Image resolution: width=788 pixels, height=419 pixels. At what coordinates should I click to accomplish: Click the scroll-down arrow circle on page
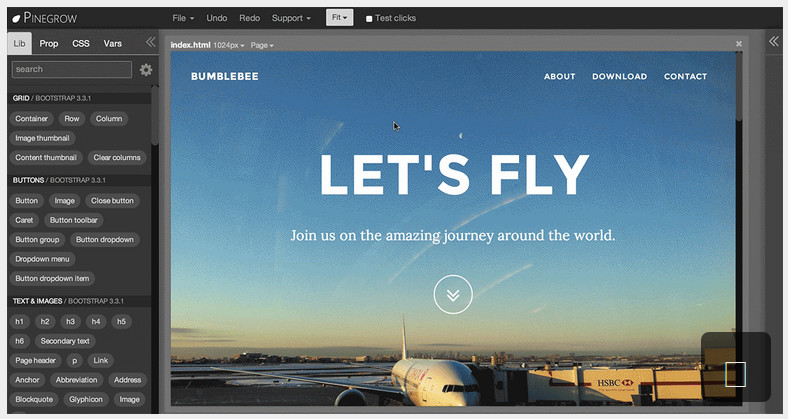(453, 294)
